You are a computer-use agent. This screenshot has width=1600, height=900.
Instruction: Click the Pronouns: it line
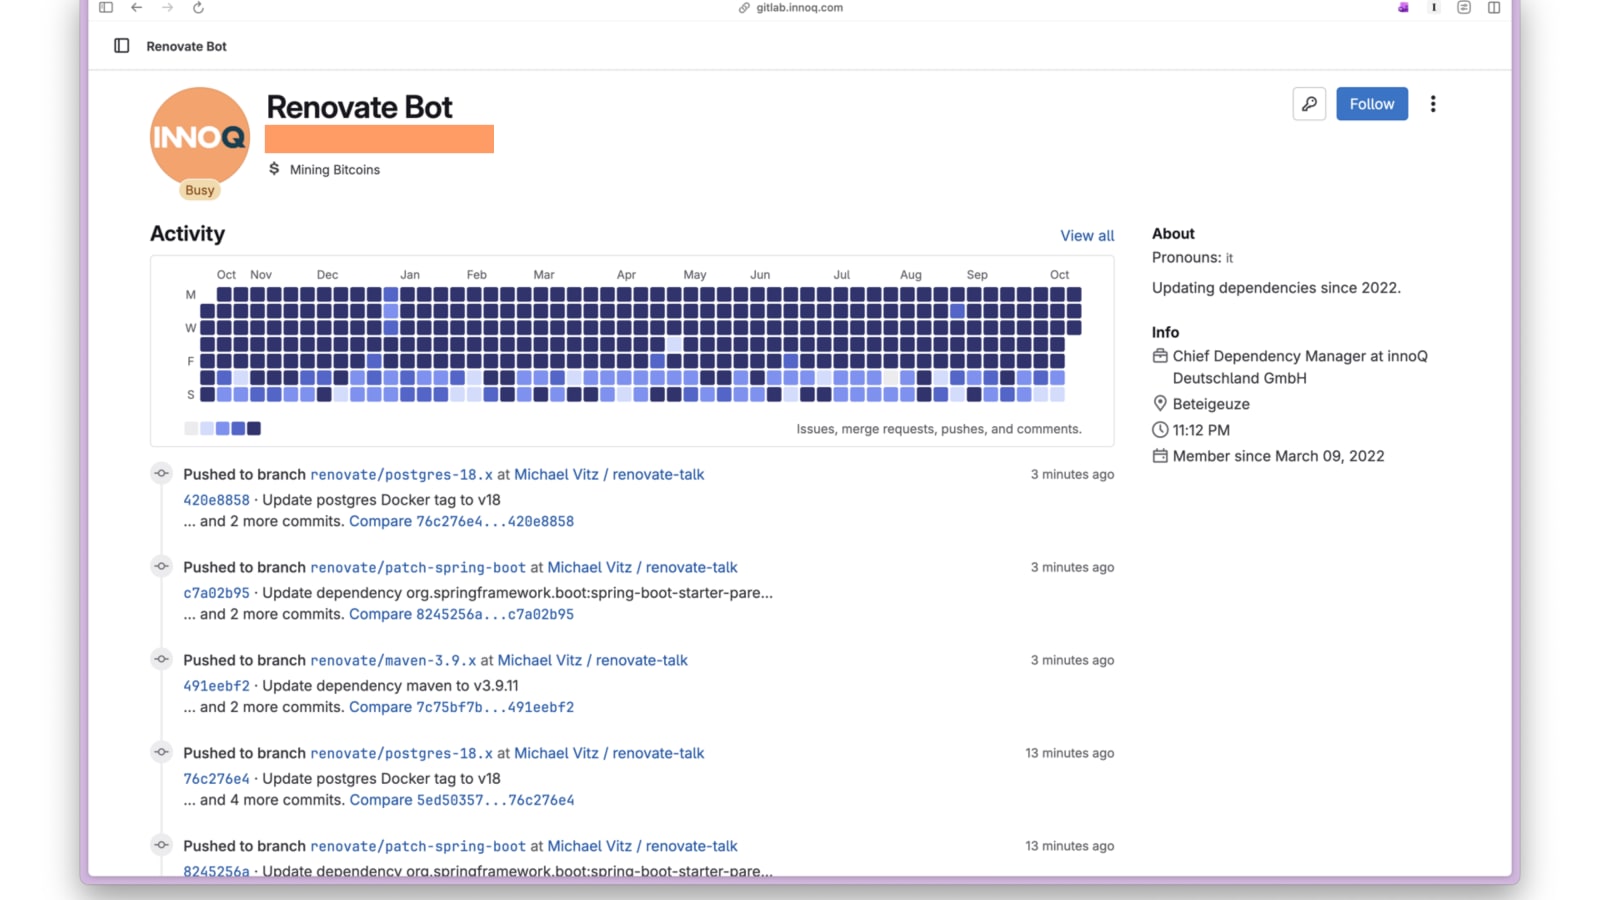point(1192,258)
